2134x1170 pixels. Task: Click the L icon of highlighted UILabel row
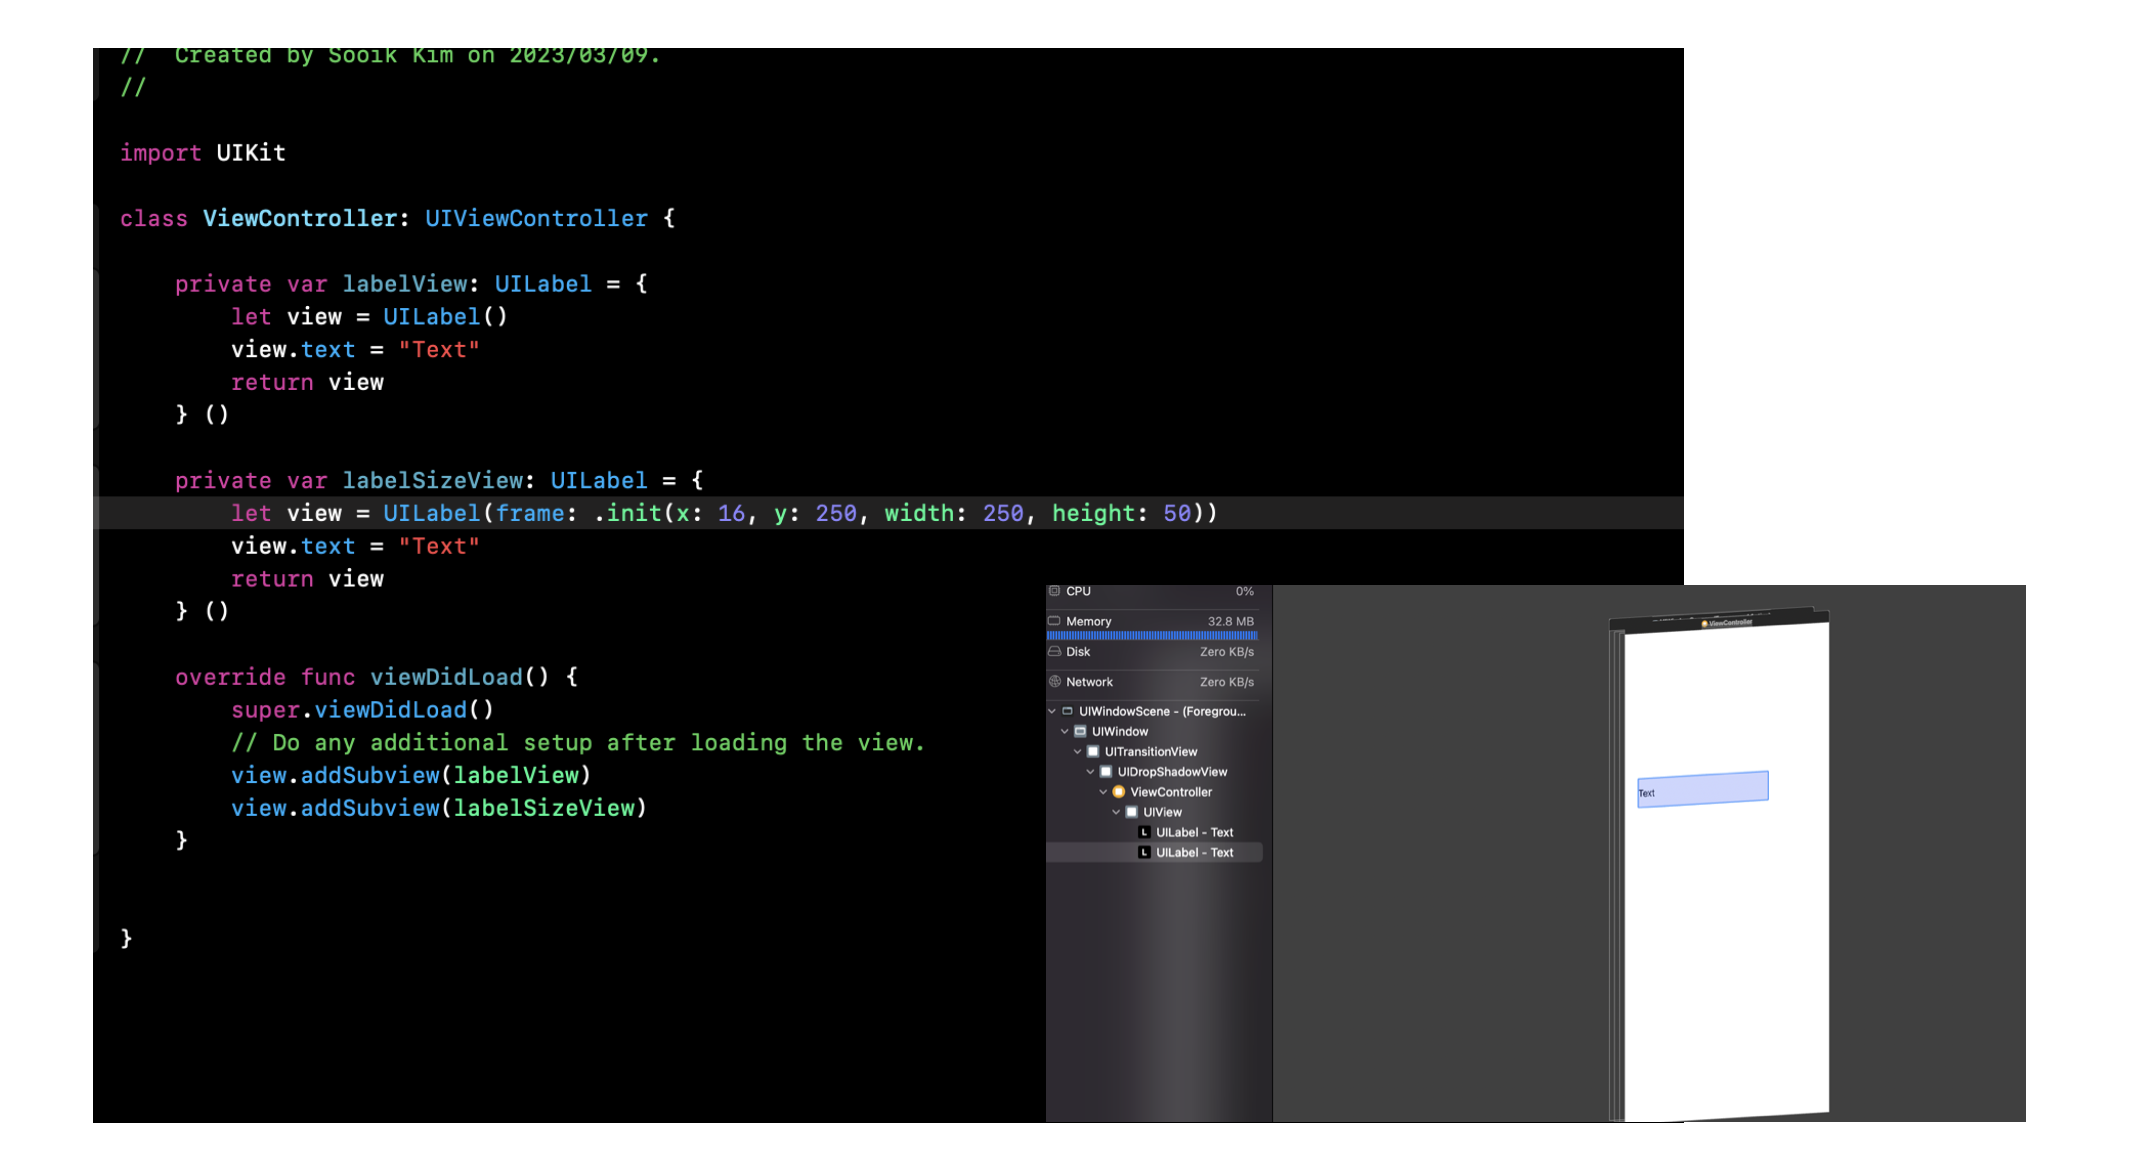click(x=1144, y=853)
